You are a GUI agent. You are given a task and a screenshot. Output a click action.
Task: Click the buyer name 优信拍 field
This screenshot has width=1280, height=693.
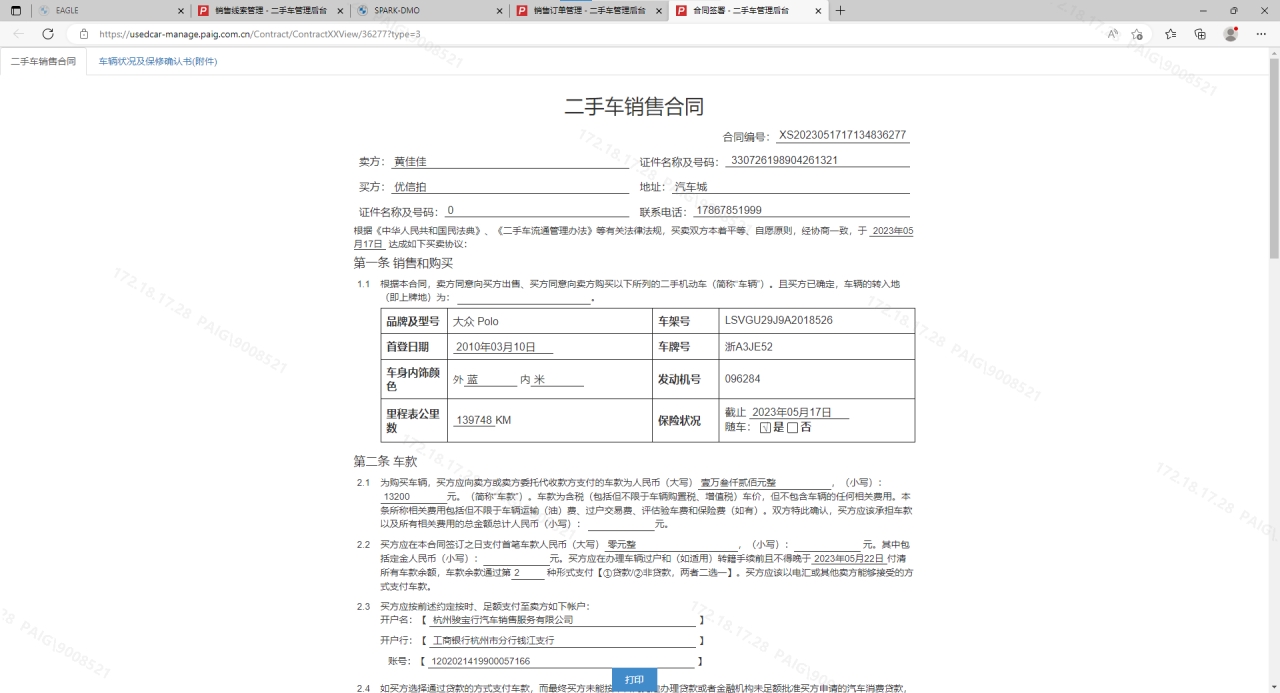(x=508, y=187)
